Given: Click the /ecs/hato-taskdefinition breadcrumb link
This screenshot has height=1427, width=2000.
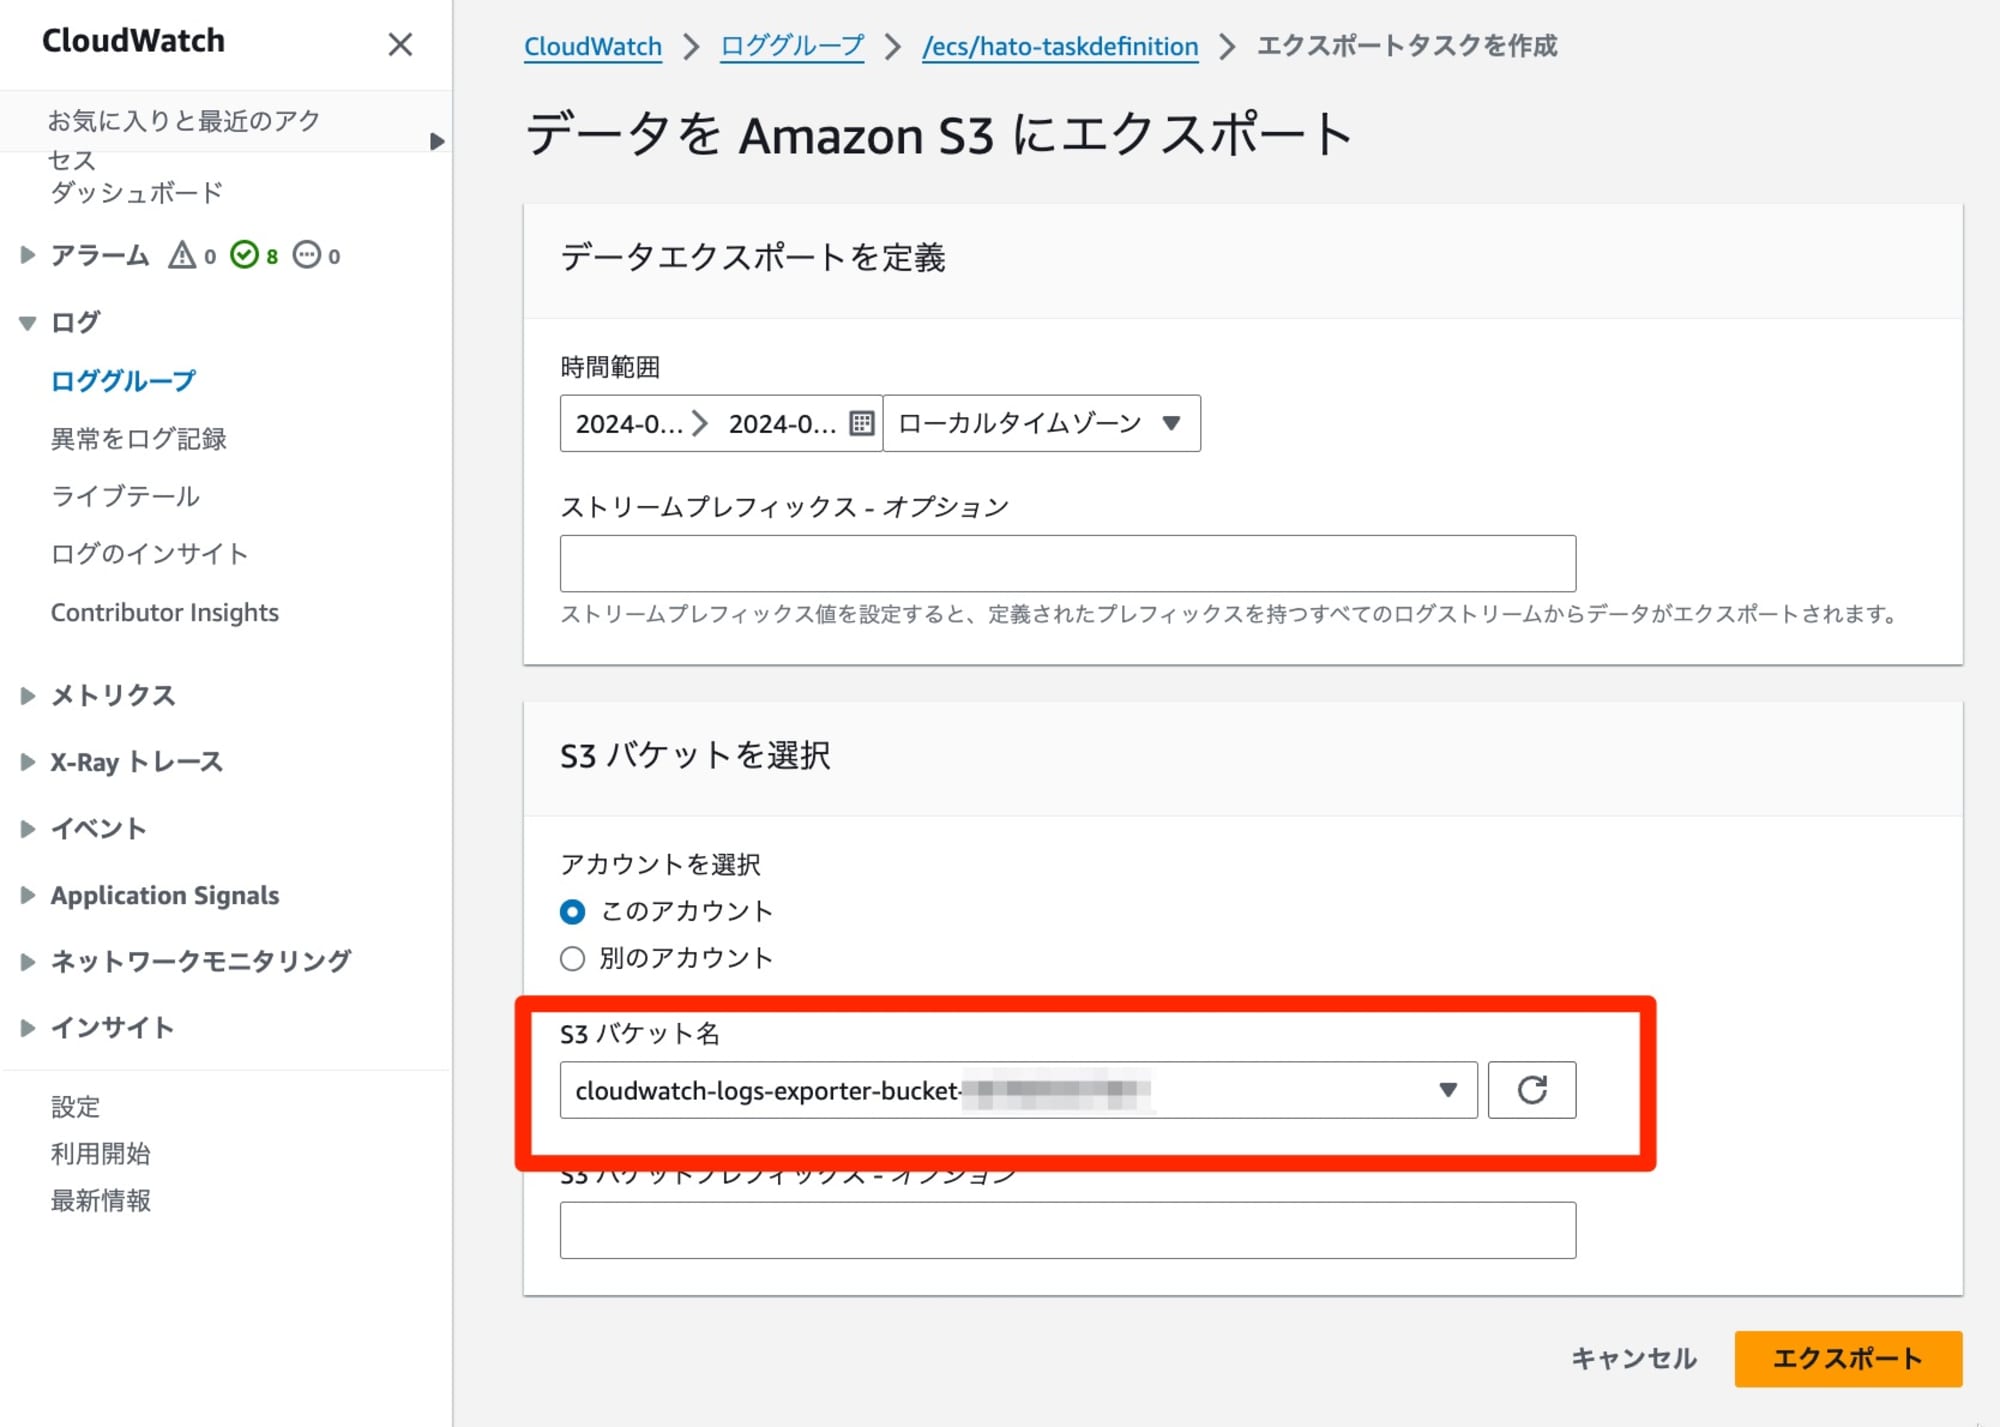Looking at the screenshot, I should [x=1060, y=46].
